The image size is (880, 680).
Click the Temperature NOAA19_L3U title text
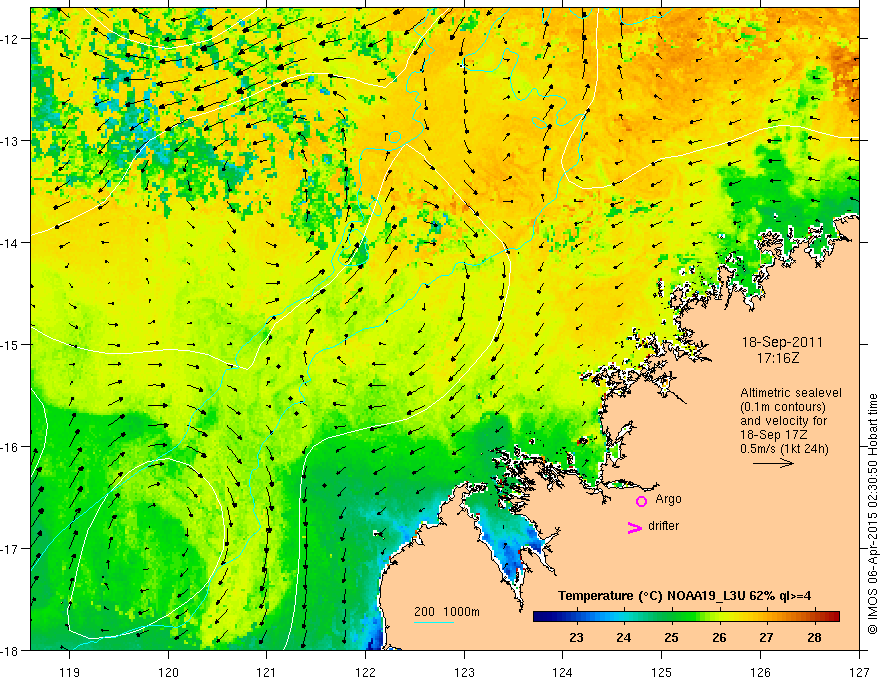684,596
